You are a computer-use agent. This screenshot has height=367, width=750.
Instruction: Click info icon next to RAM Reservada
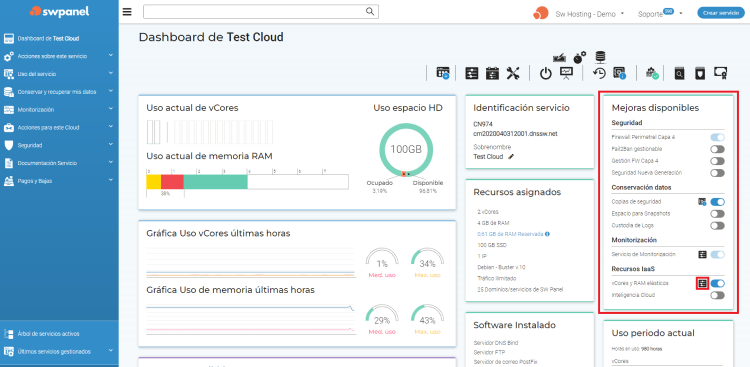547,234
